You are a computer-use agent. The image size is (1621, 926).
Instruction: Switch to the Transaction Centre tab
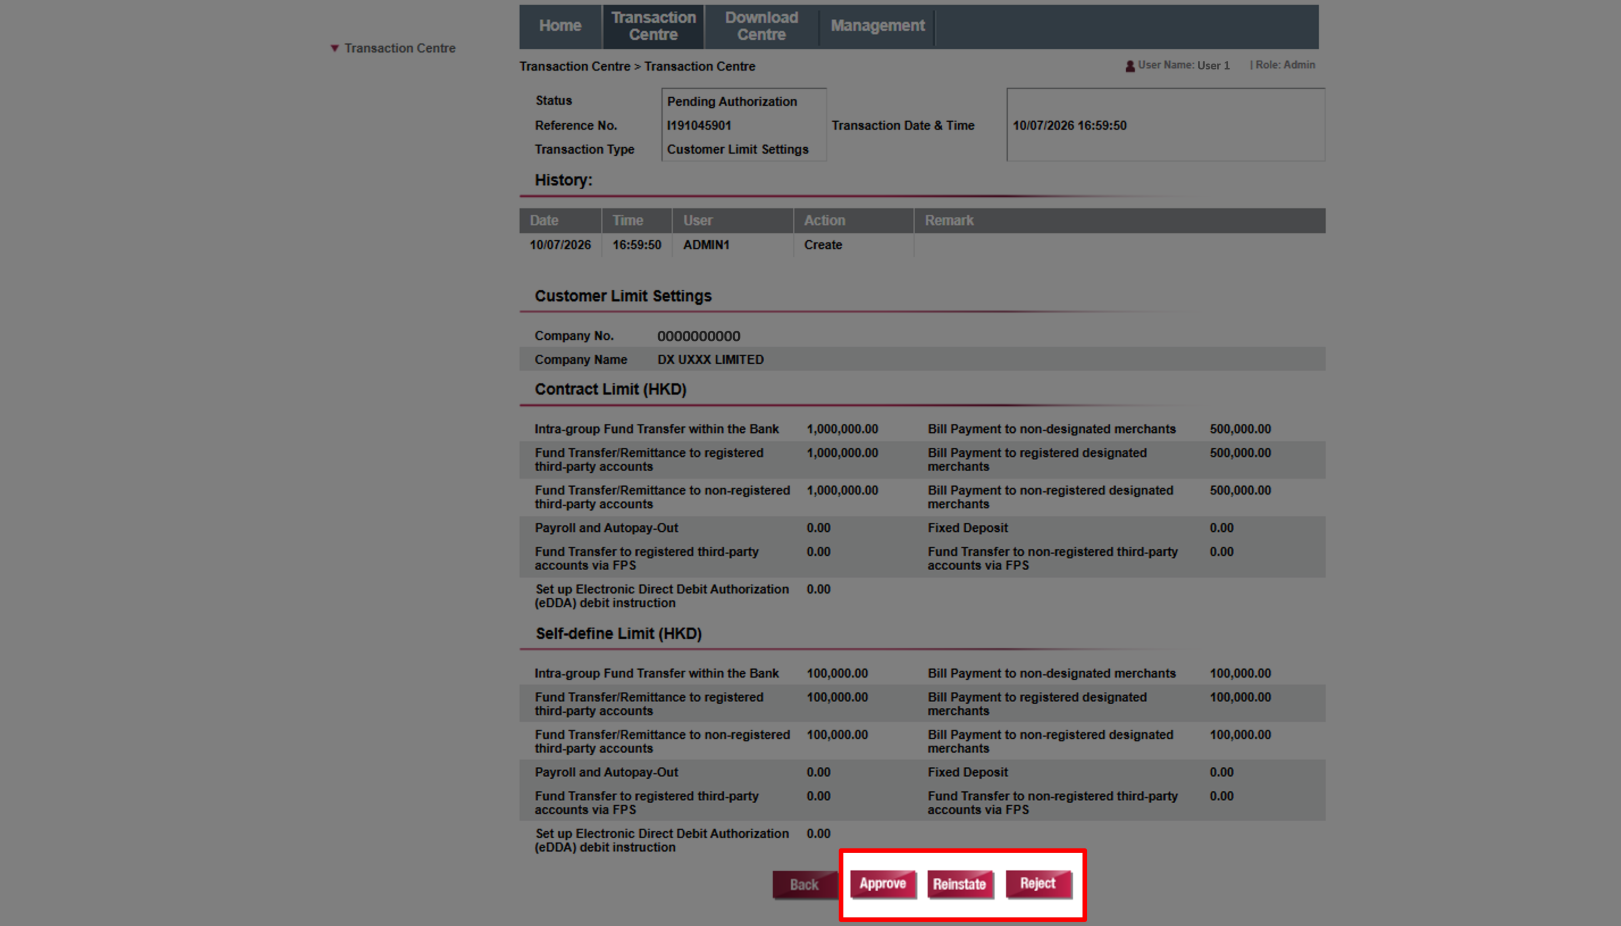653,26
